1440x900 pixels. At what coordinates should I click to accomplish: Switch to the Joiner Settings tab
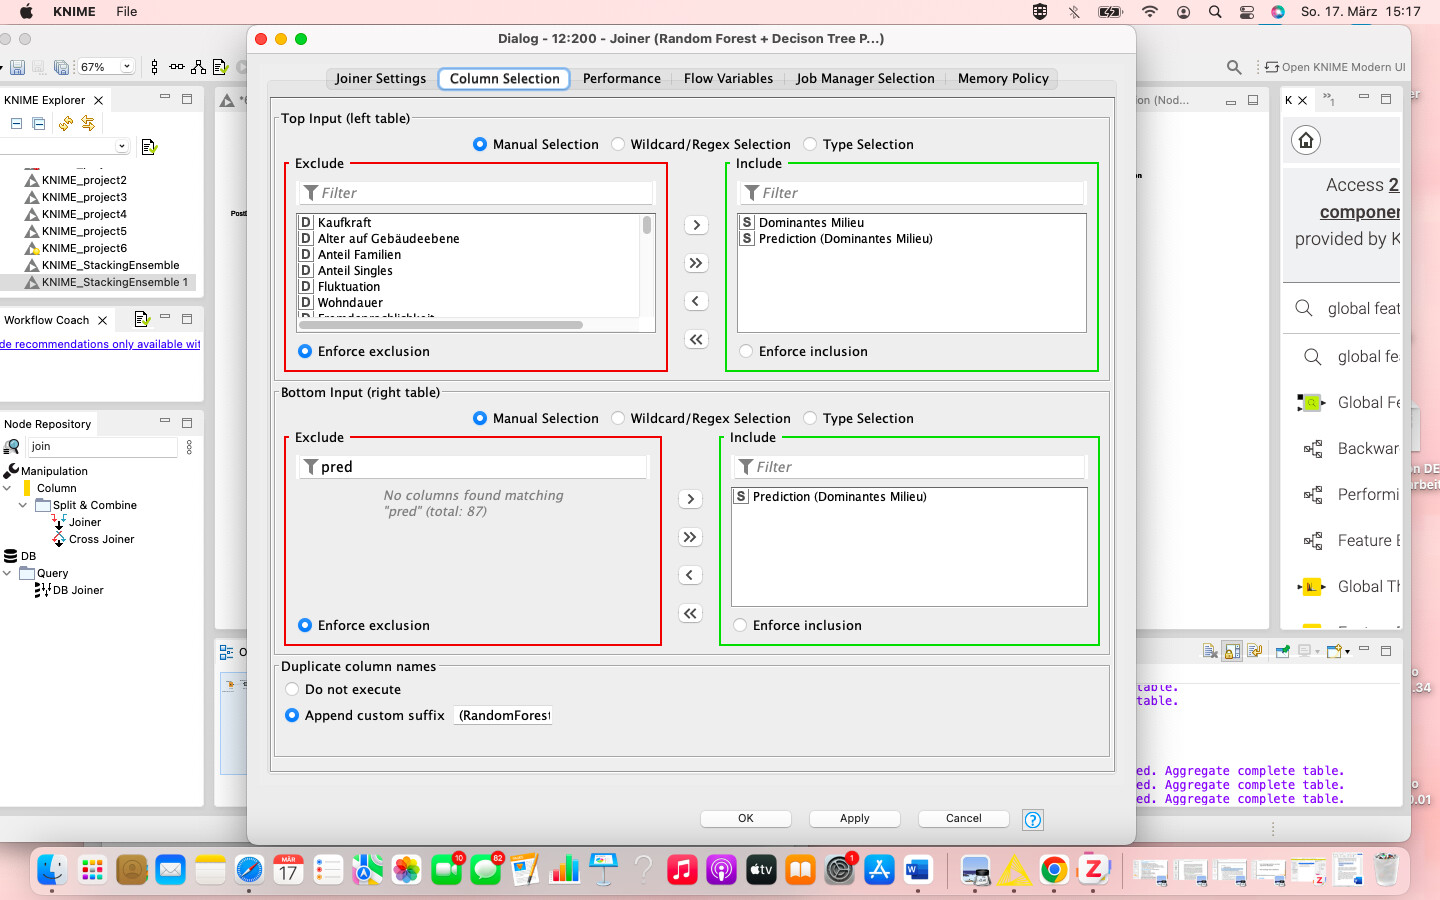[x=380, y=78]
